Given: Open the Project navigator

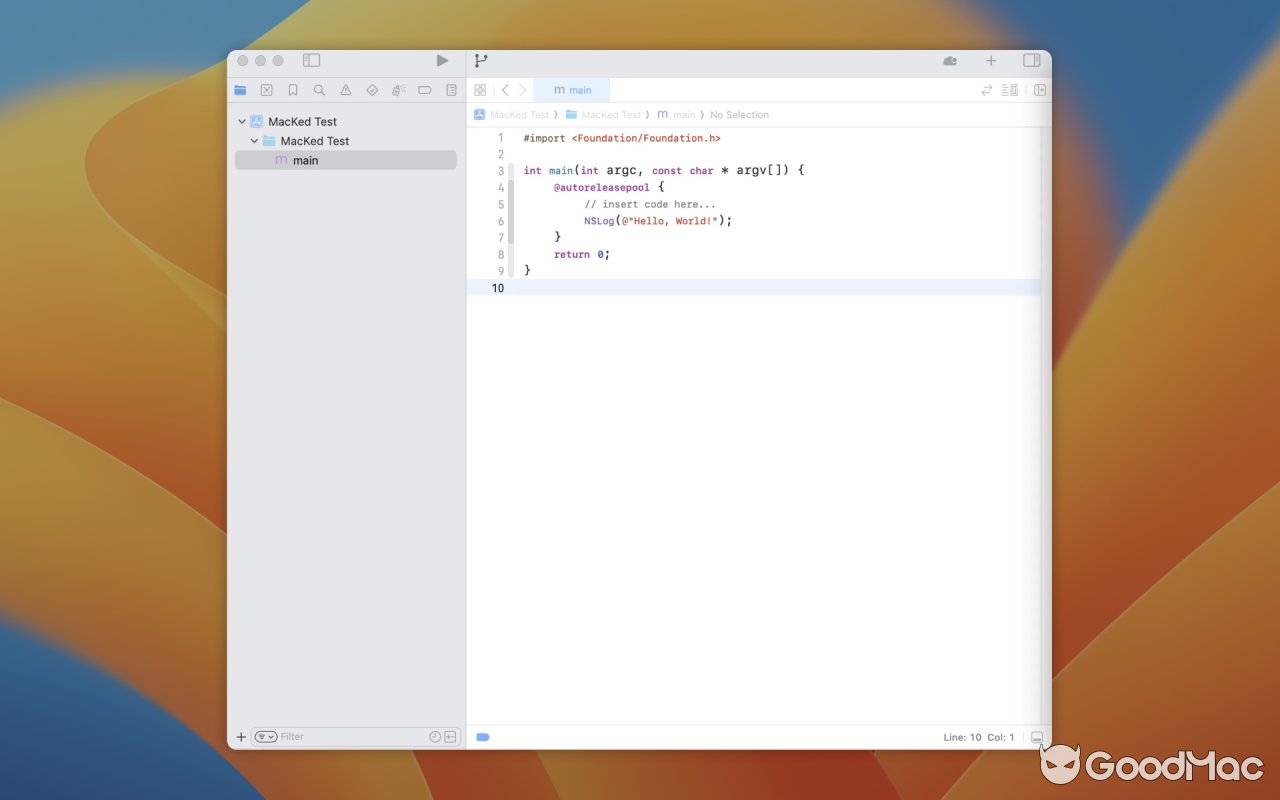Looking at the screenshot, I should [240, 90].
